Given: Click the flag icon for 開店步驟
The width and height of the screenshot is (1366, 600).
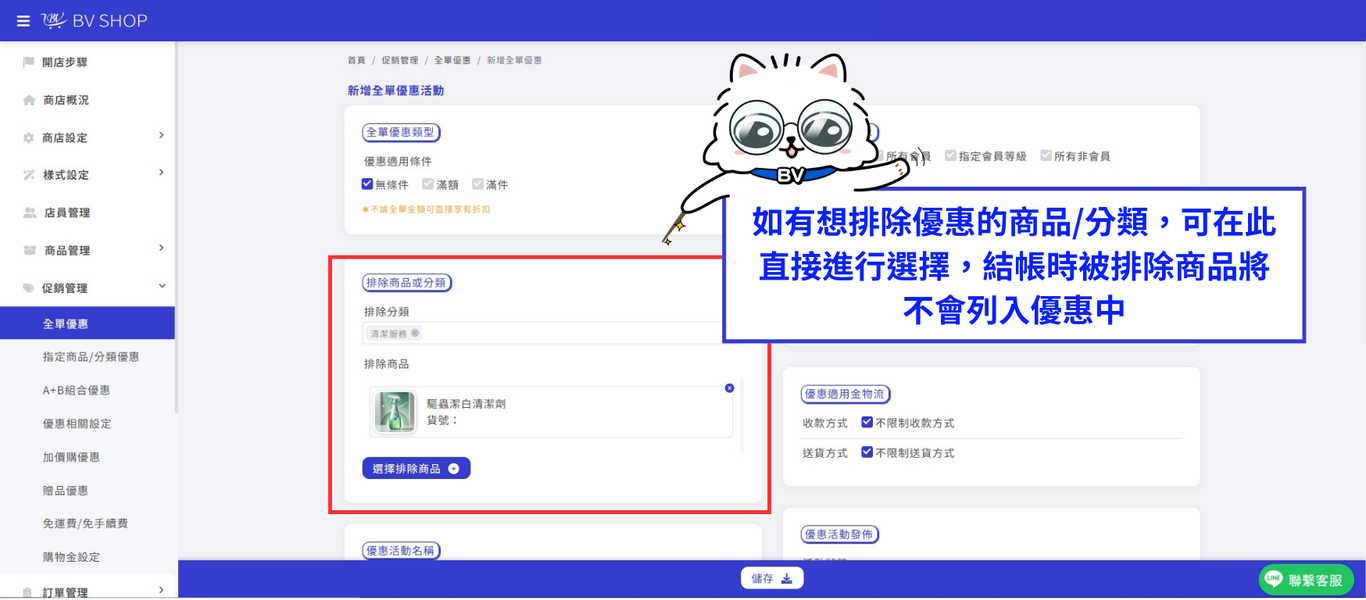Looking at the screenshot, I should 28,62.
